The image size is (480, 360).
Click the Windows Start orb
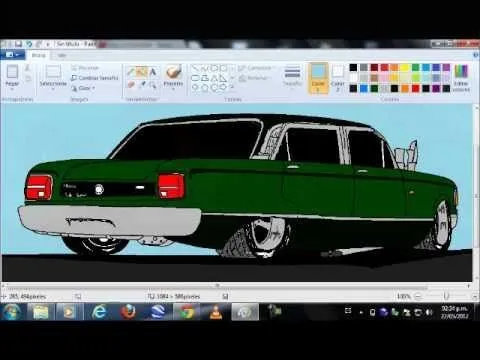[12, 312]
